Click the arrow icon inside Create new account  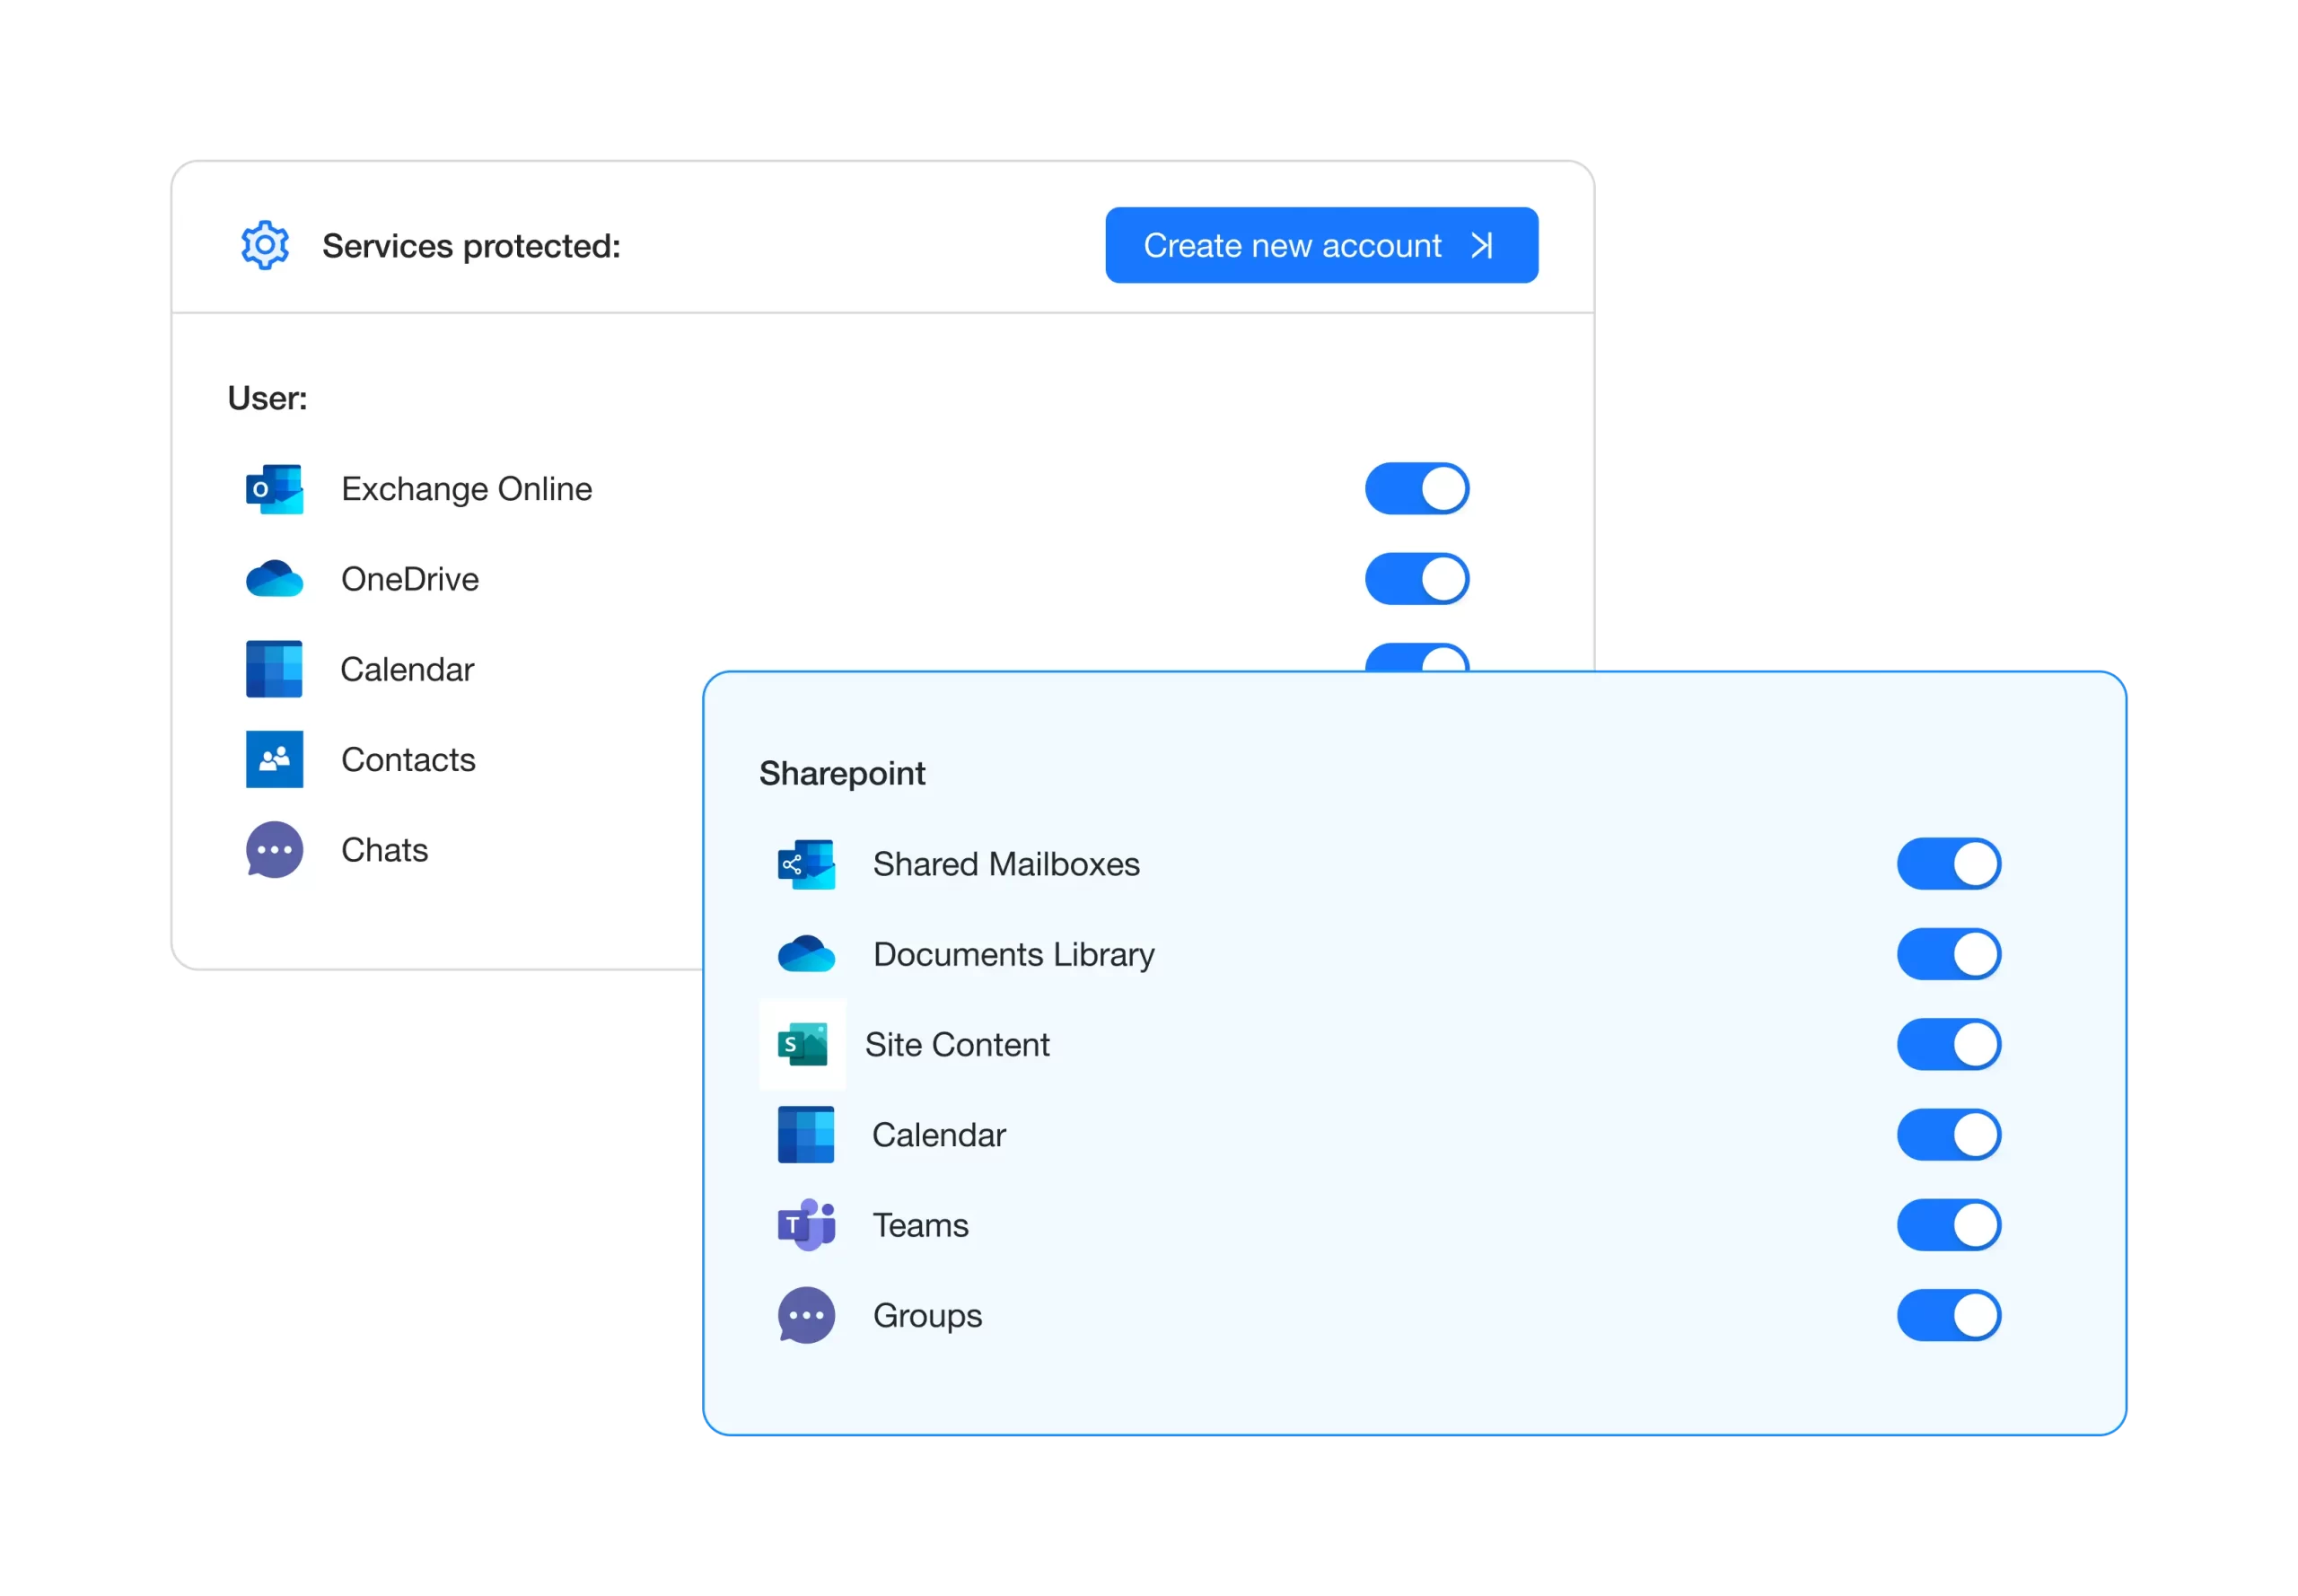pos(1482,245)
